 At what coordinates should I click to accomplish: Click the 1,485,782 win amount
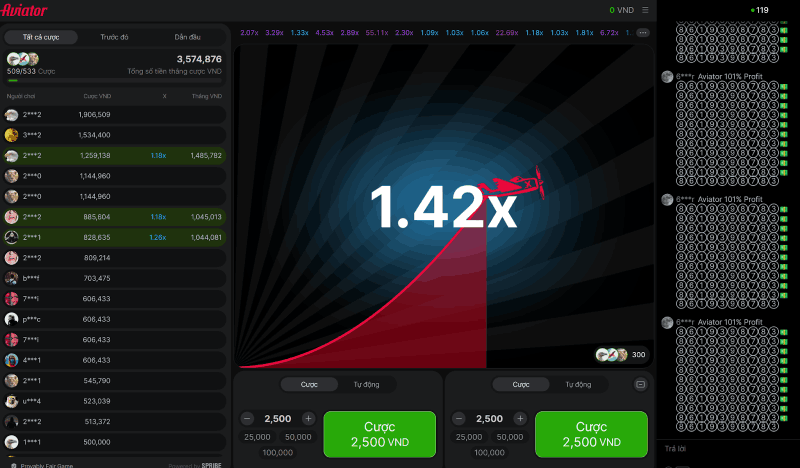click(x=206, y=156)
